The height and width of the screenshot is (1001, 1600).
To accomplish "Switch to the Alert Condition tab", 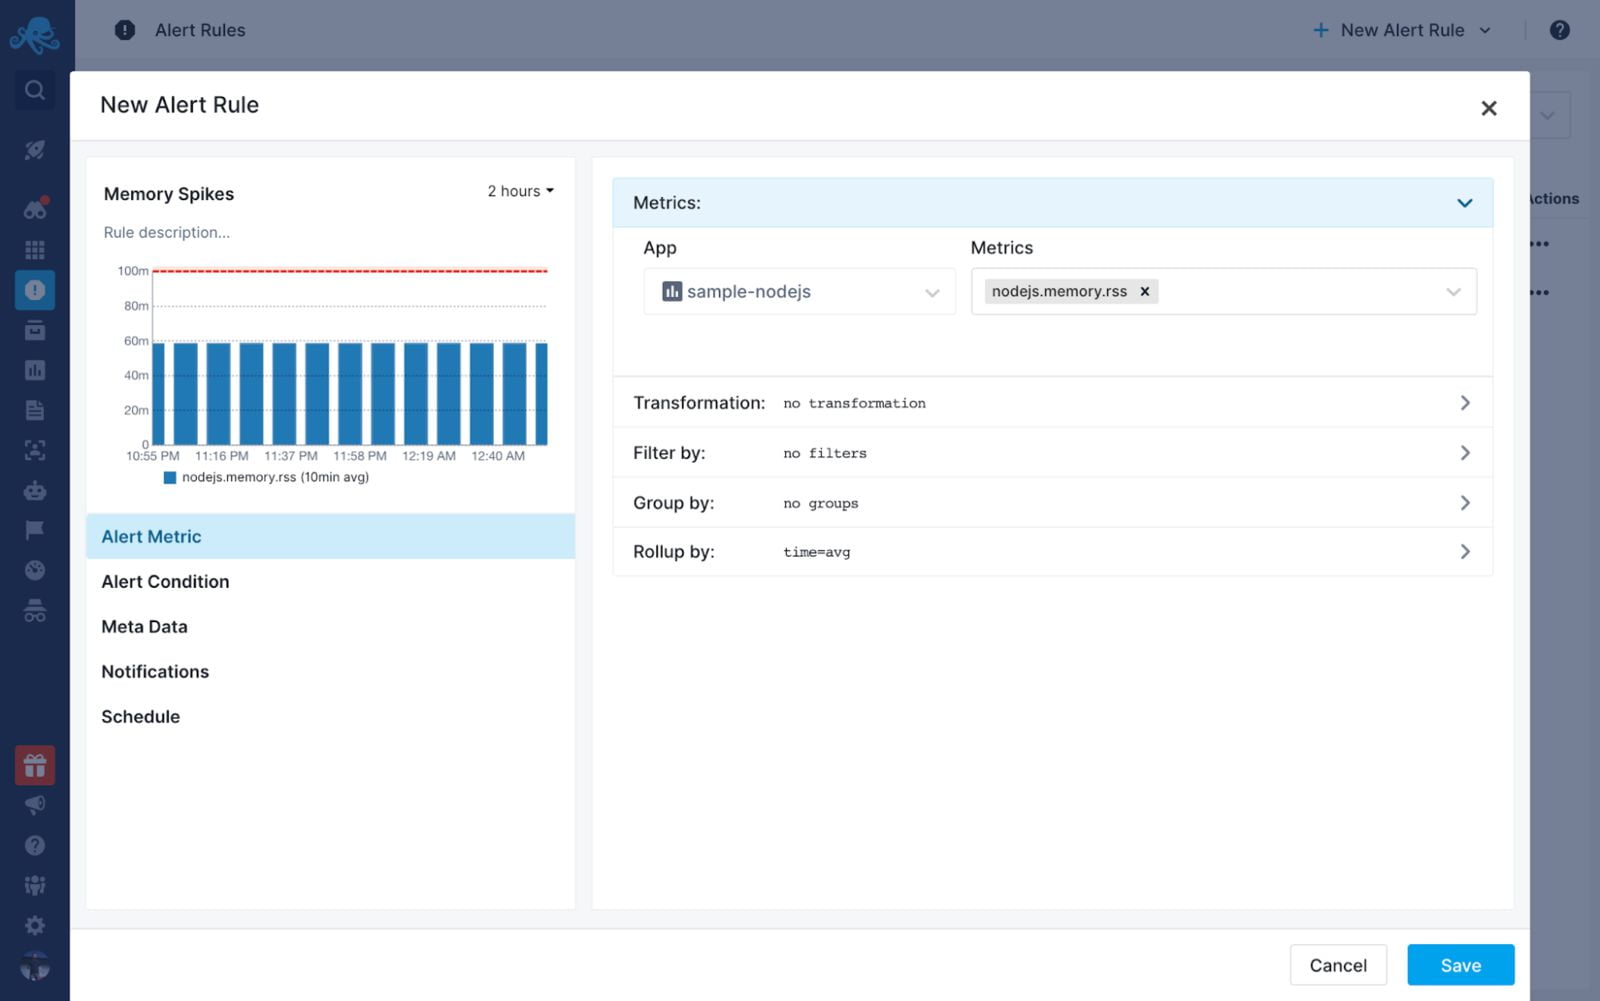I will coord(165,581).
